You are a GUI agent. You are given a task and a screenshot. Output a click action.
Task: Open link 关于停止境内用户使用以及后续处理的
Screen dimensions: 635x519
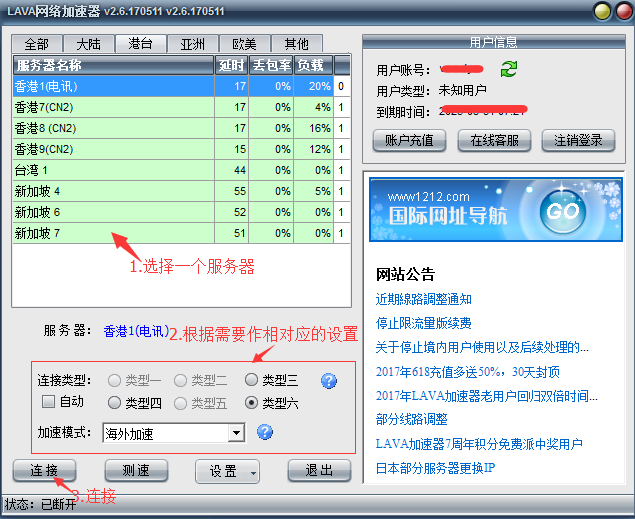pos(482,347)
